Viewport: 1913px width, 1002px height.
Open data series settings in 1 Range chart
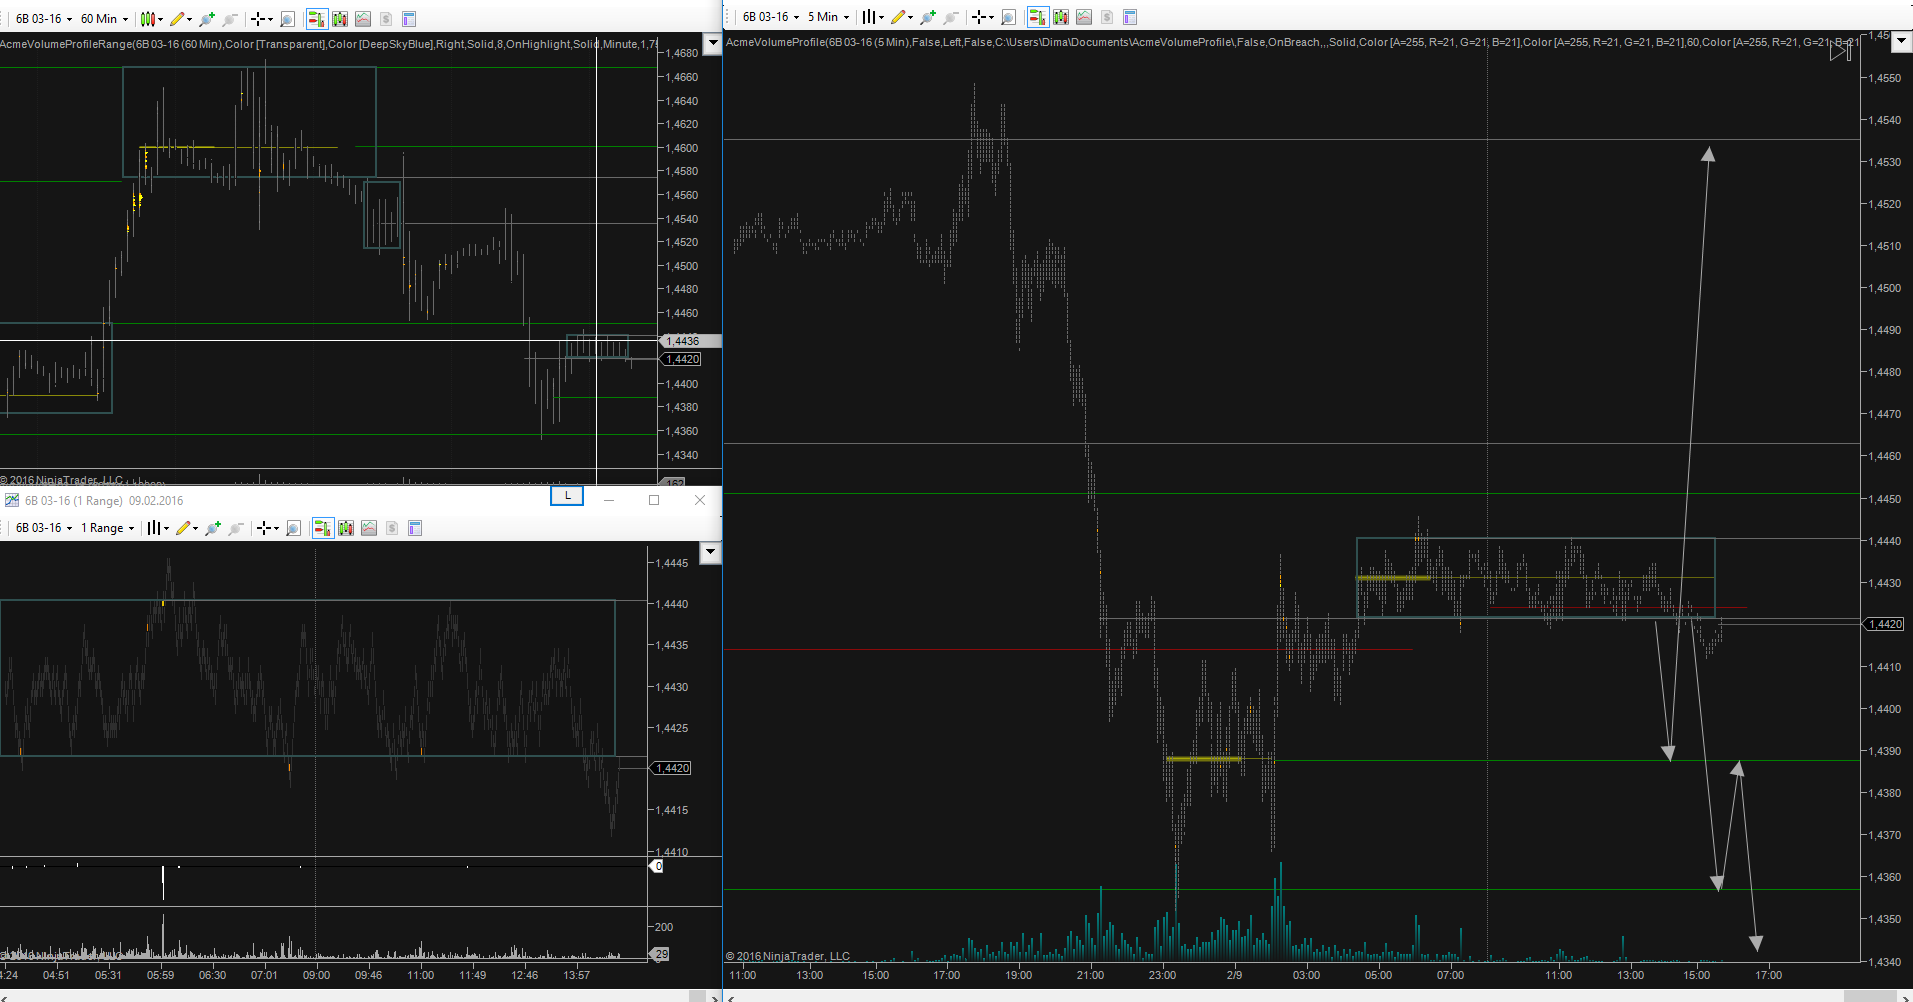click(x=346, y=528)
